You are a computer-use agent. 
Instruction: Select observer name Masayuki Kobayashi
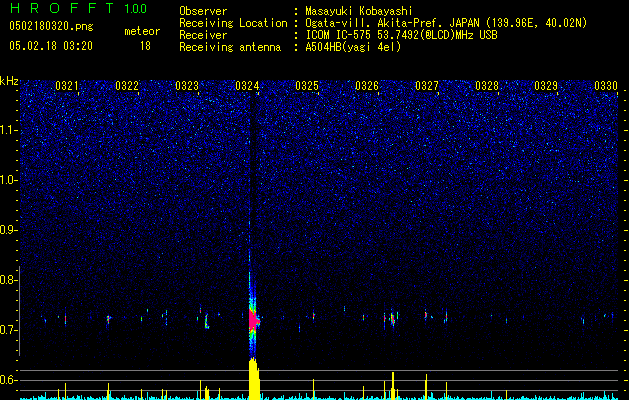point(359,11)
